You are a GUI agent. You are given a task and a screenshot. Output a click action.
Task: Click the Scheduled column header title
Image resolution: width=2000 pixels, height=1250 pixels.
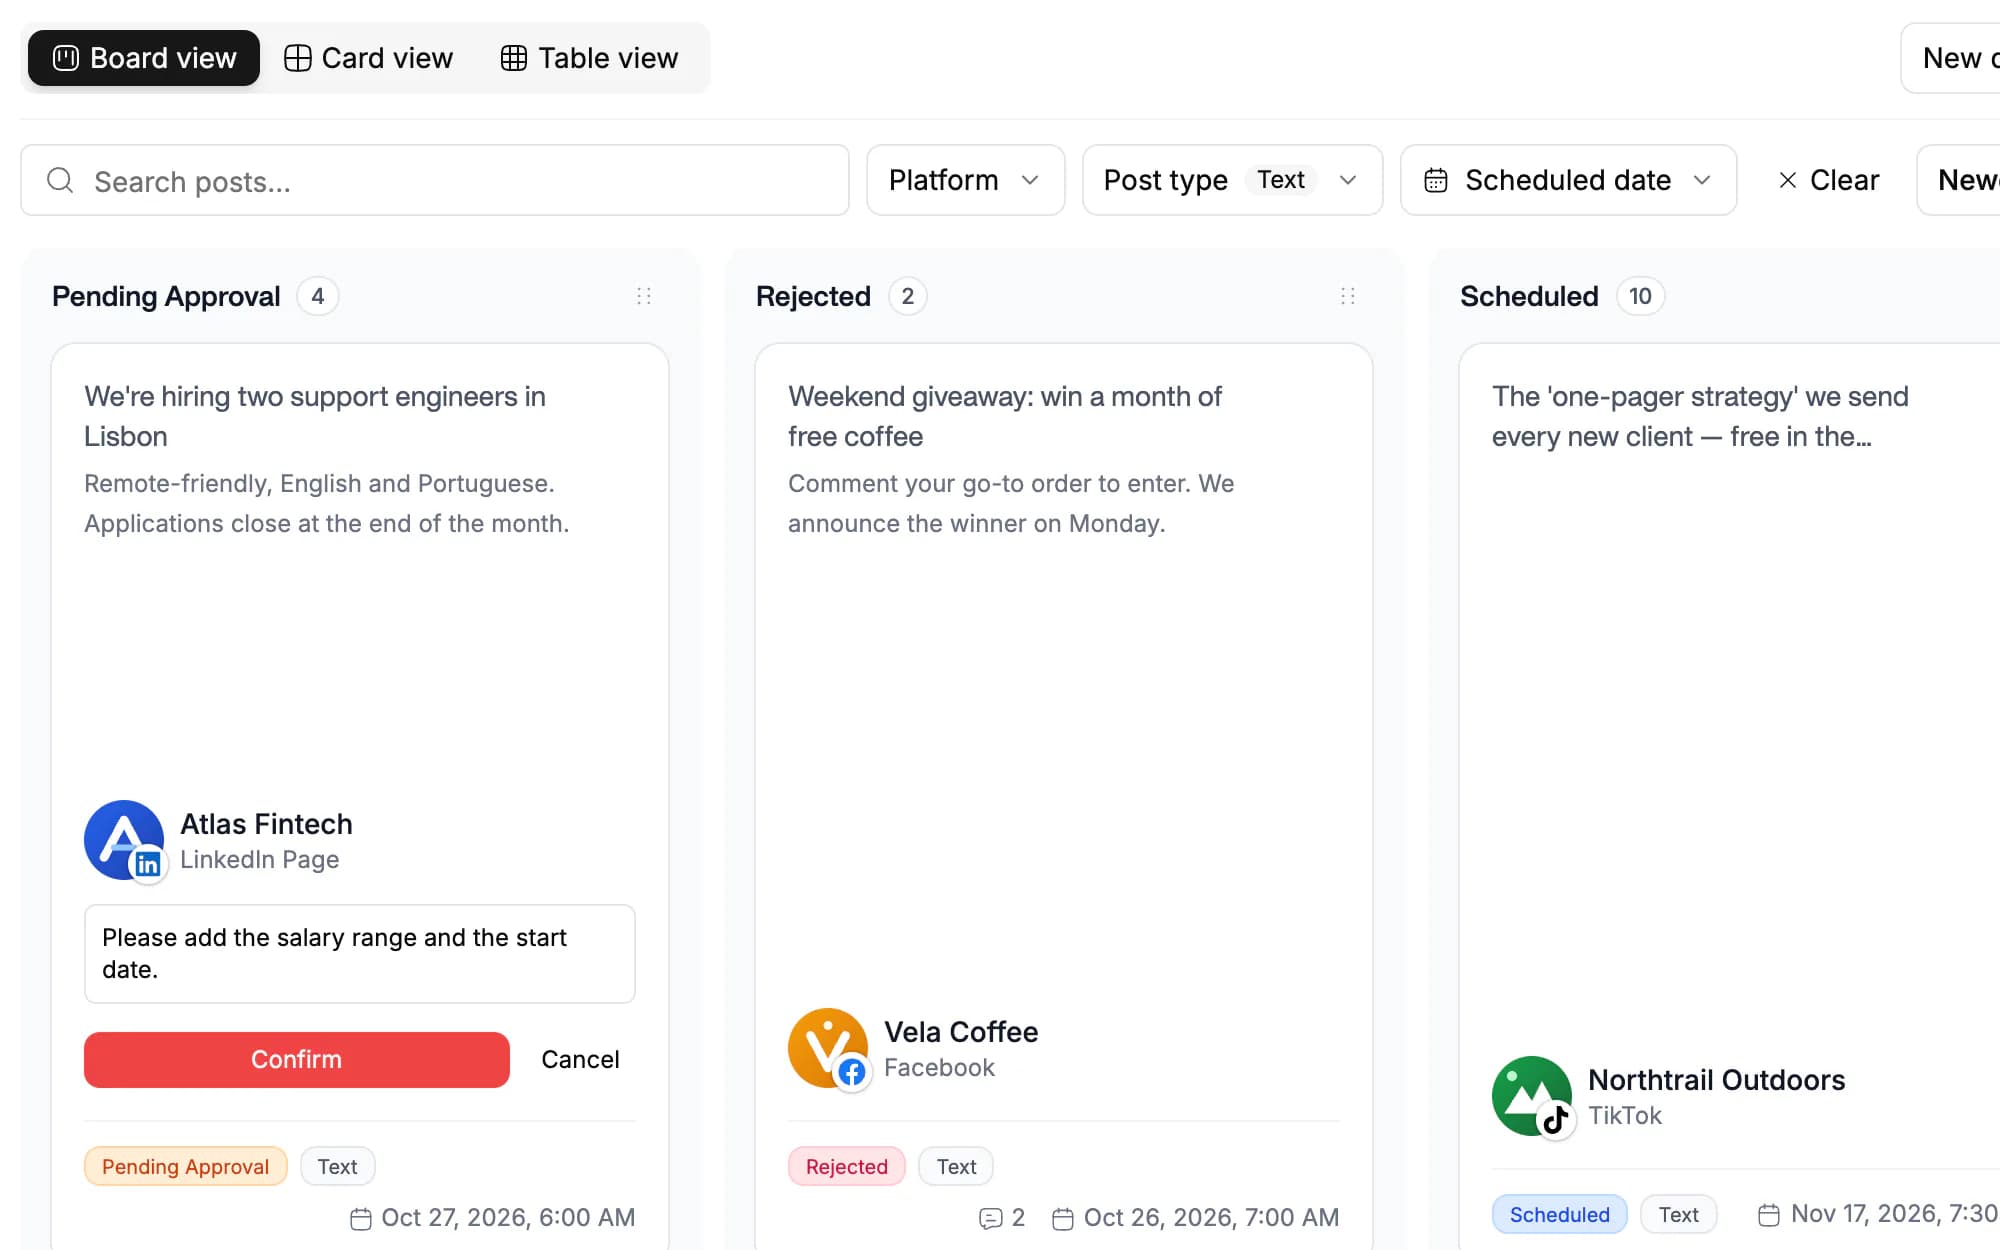click(x=1529, y=296)
